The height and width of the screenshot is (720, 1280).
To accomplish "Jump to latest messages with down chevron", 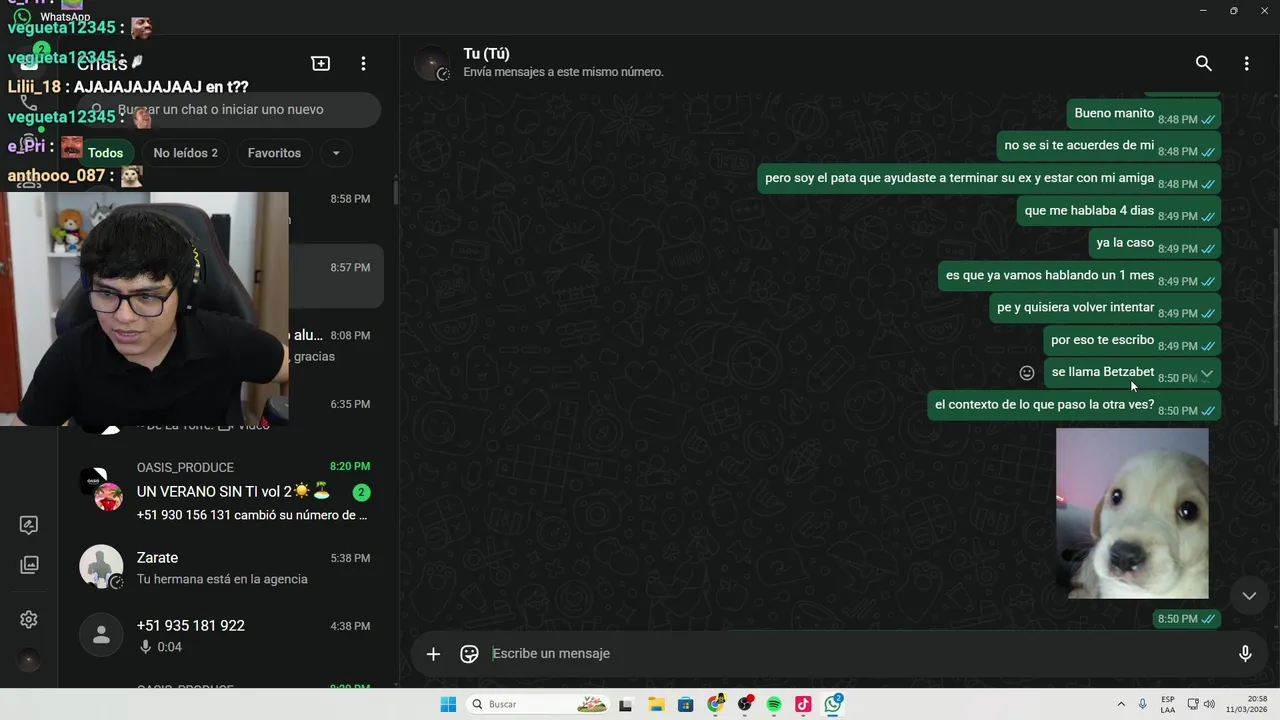I will point(1249,595).
